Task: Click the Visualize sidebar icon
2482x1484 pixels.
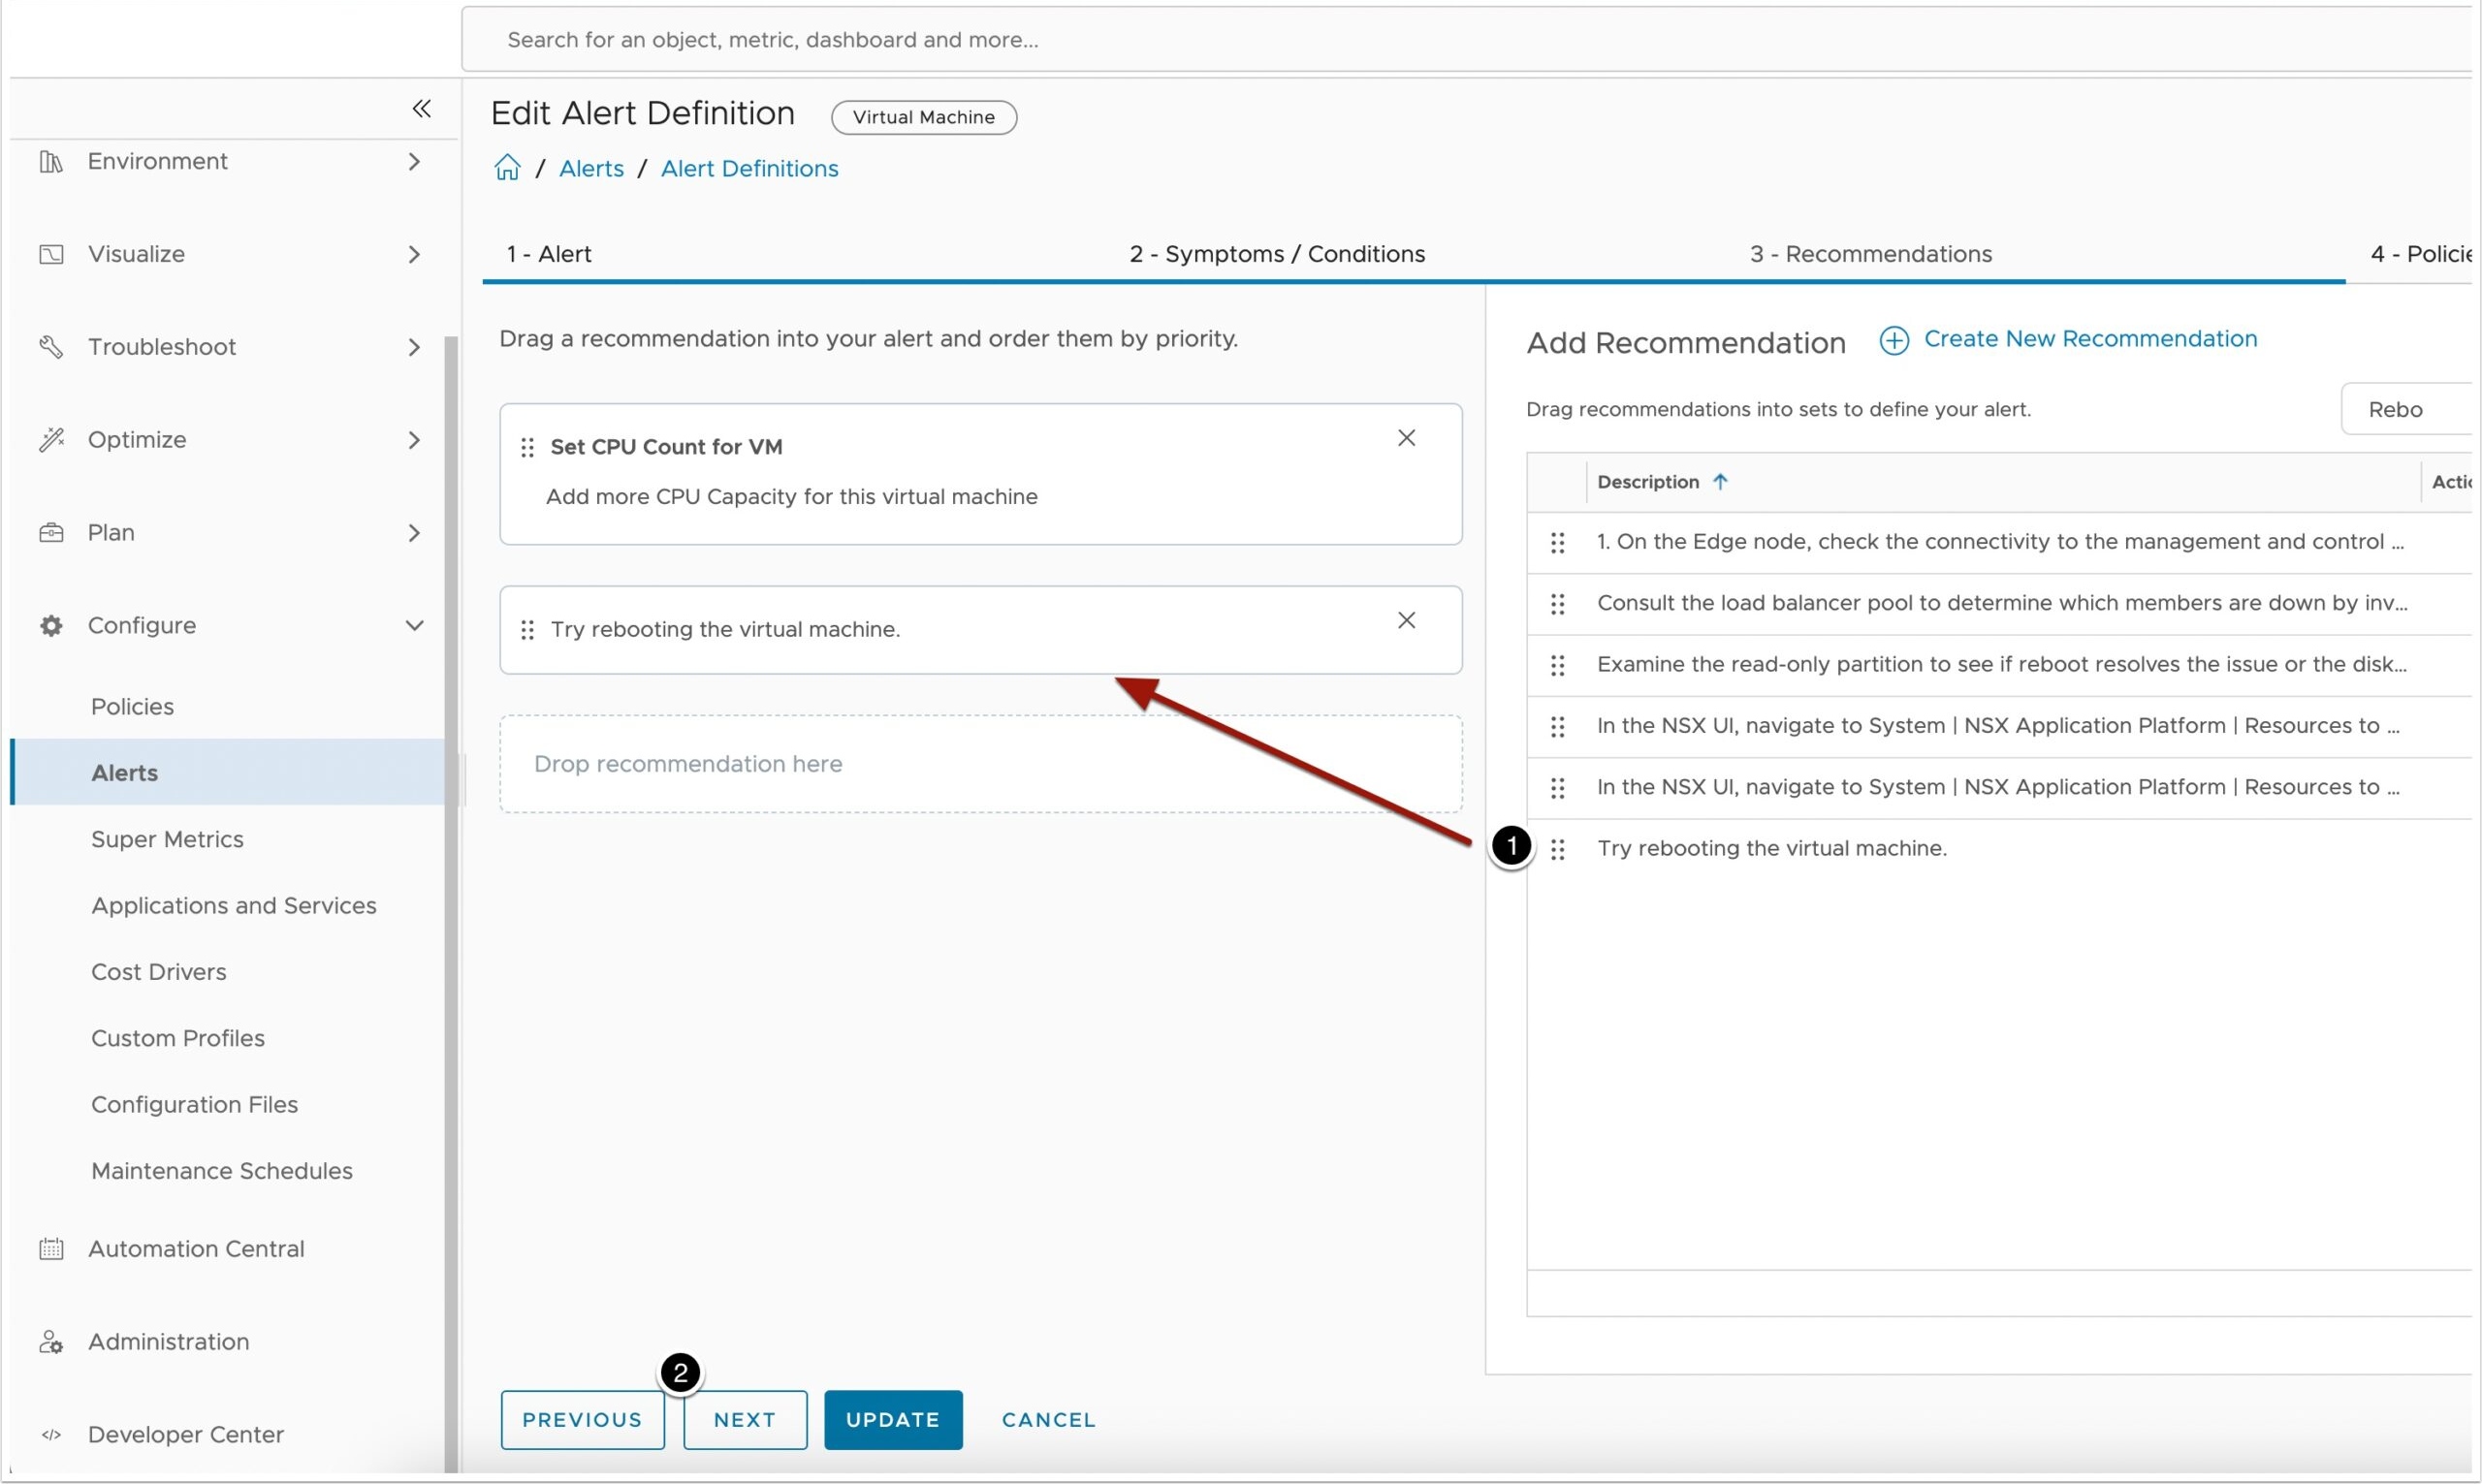Action: point(51,254)
